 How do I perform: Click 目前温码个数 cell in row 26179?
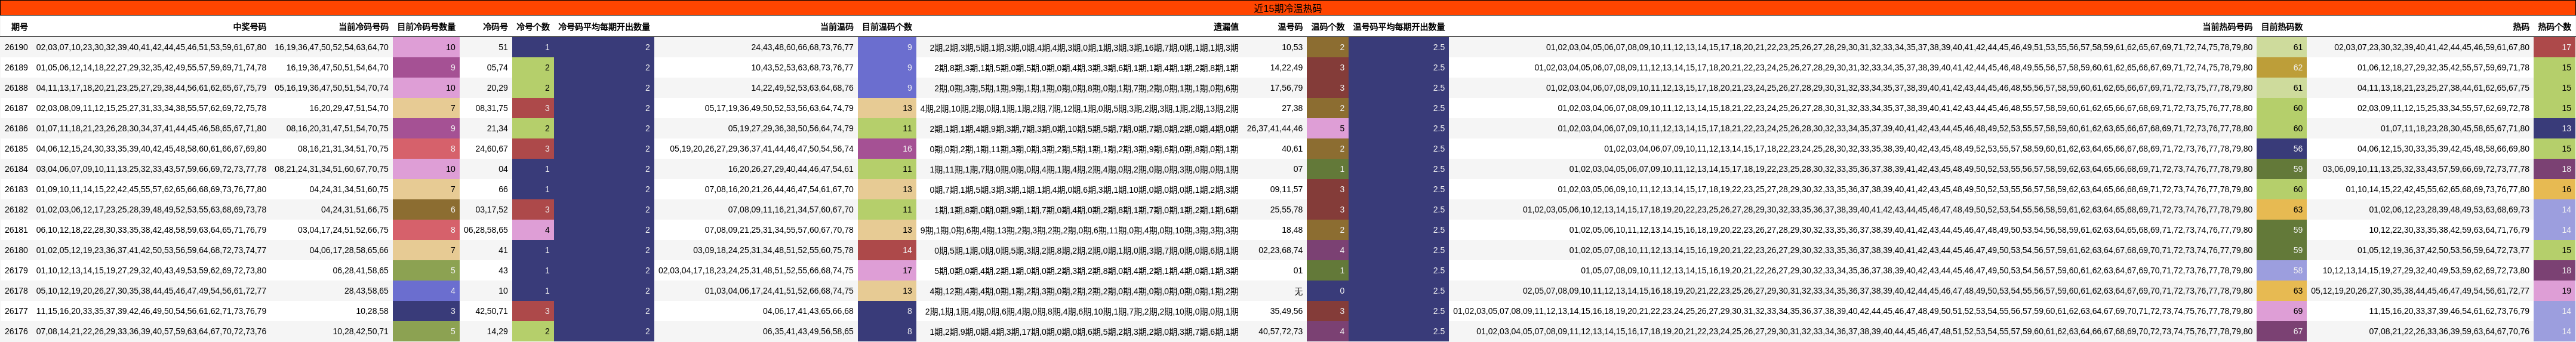point(887,270)
